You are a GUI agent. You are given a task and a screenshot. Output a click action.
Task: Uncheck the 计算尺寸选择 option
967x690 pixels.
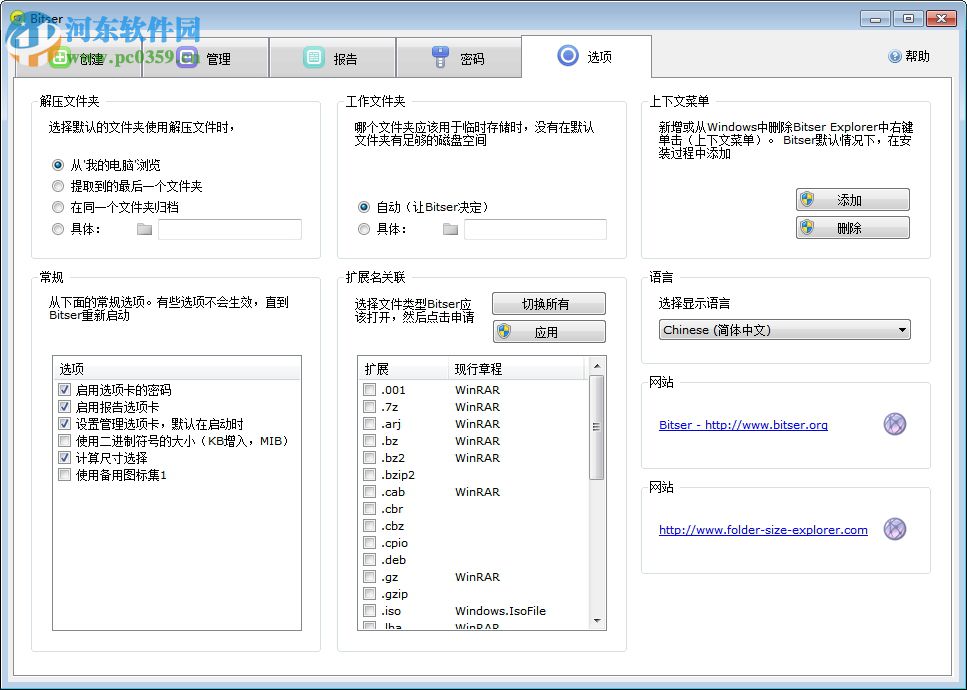click(64, 455)
